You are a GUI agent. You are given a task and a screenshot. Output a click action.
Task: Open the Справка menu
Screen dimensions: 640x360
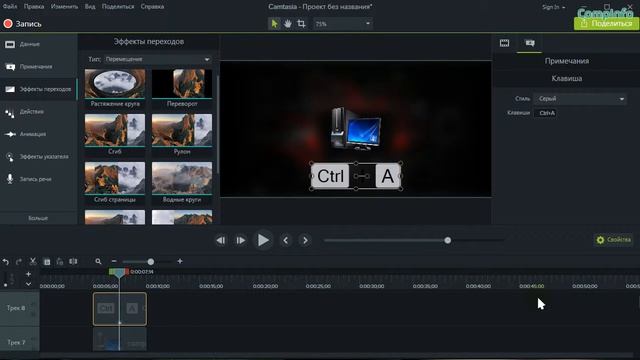pos(152,7)
